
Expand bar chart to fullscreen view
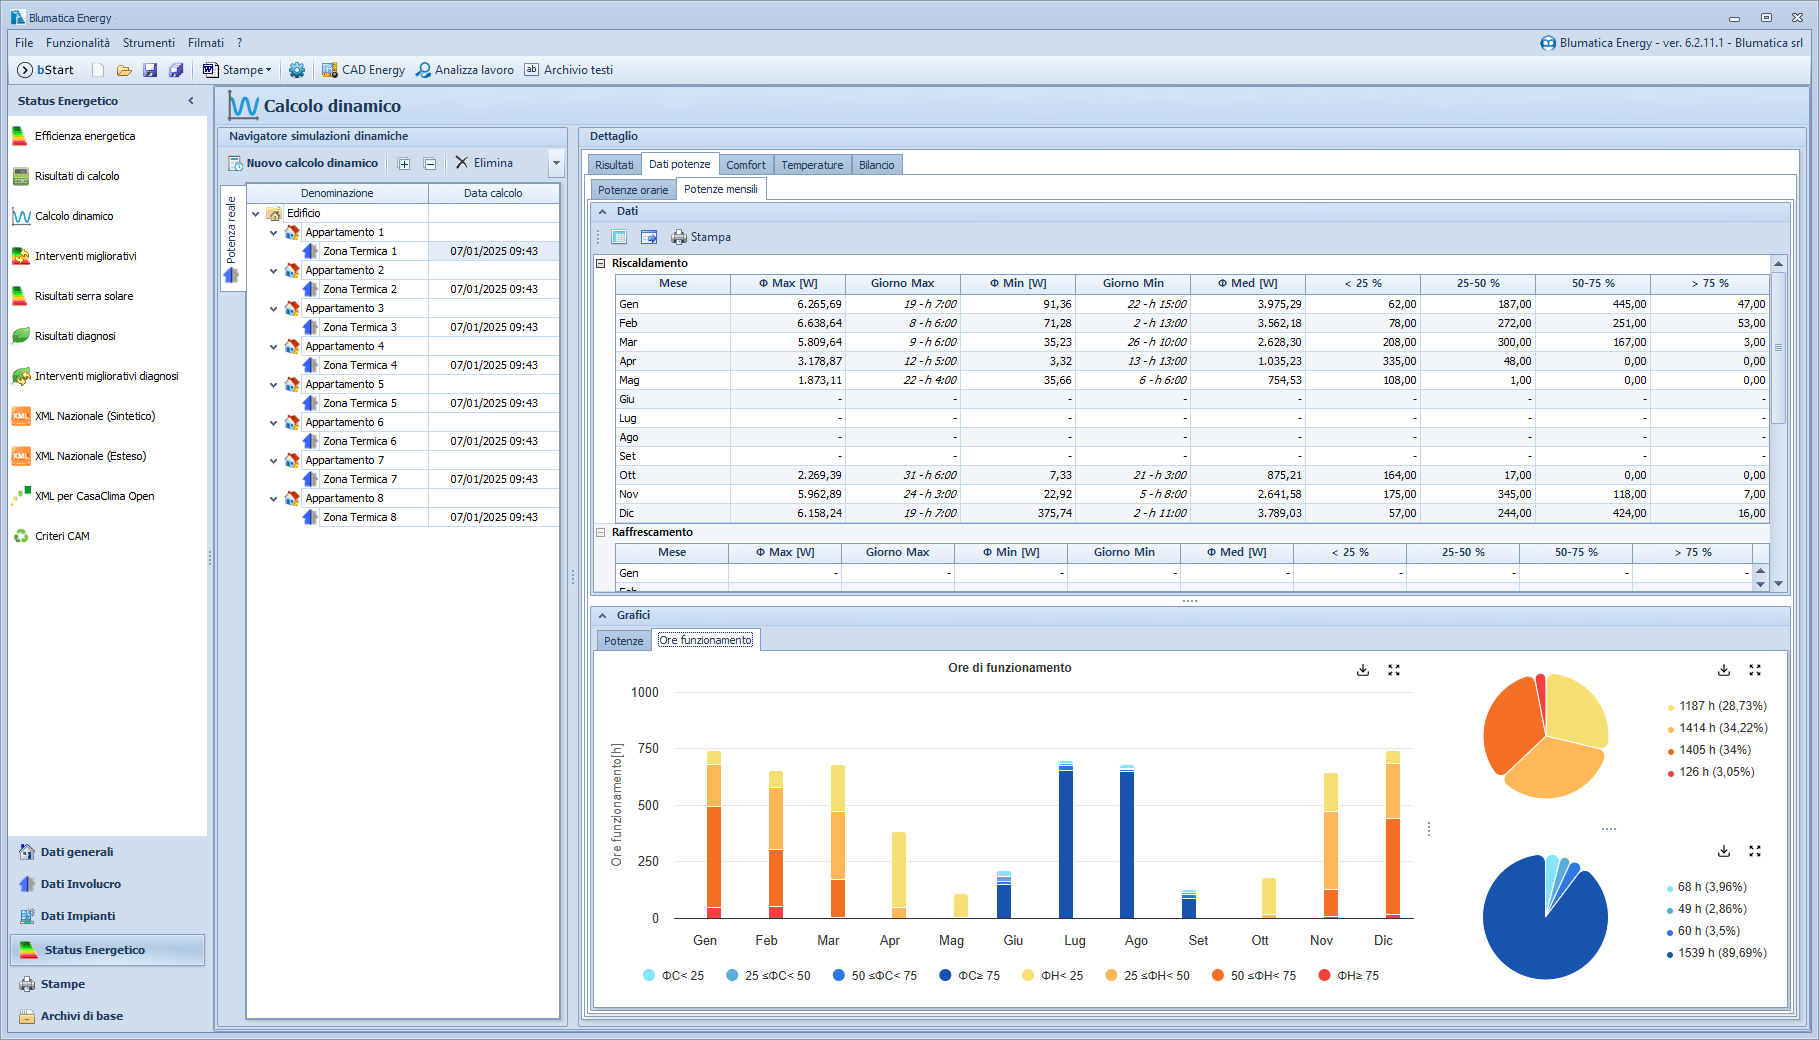(x=1394, y=670)
